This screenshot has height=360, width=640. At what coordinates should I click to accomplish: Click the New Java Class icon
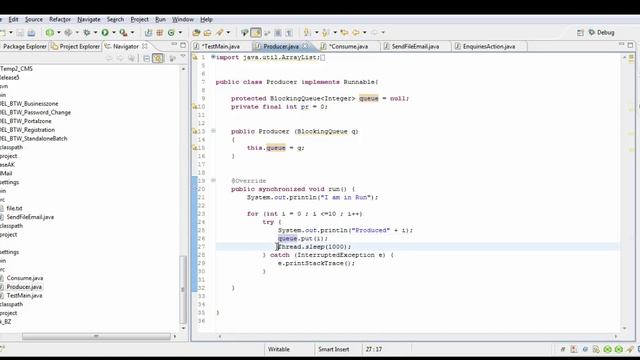tap(171, 33)
